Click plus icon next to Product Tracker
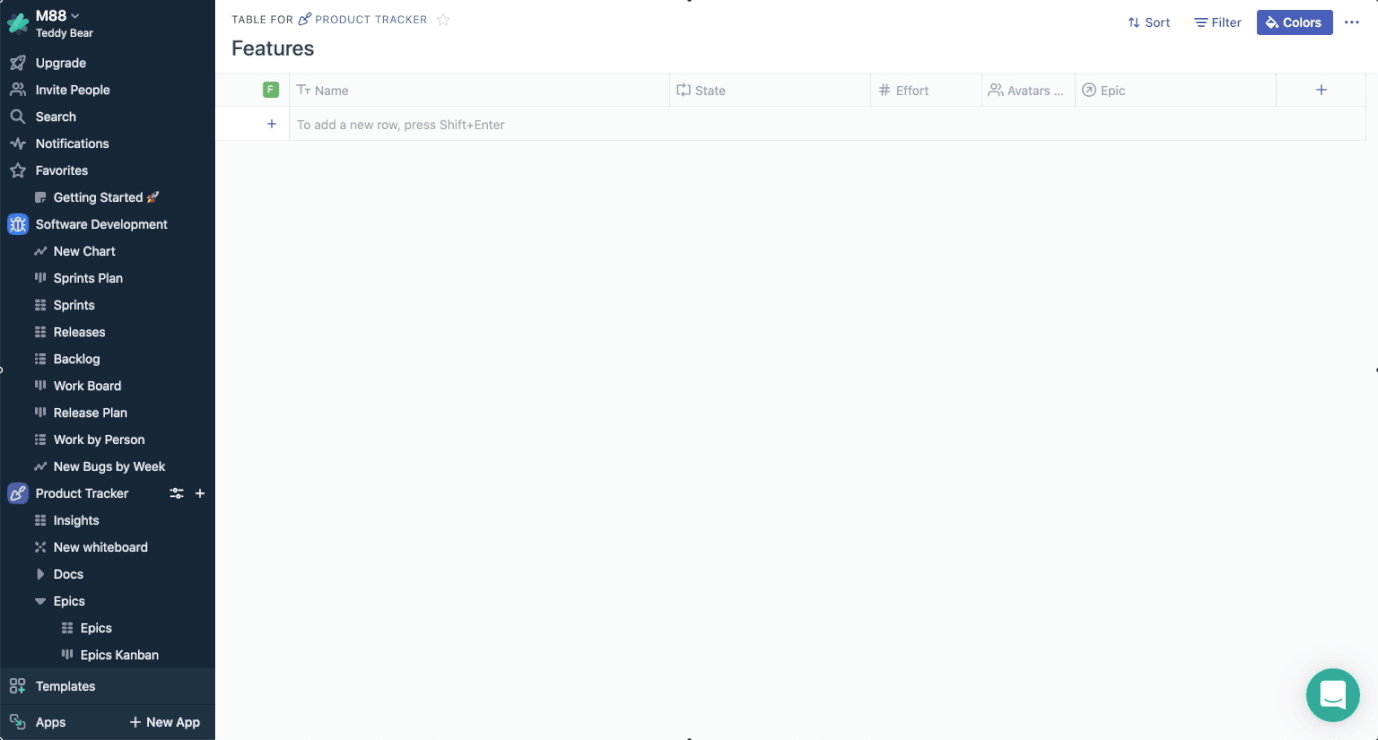The height and width of the screenshot is (740, 1378). 200,494
